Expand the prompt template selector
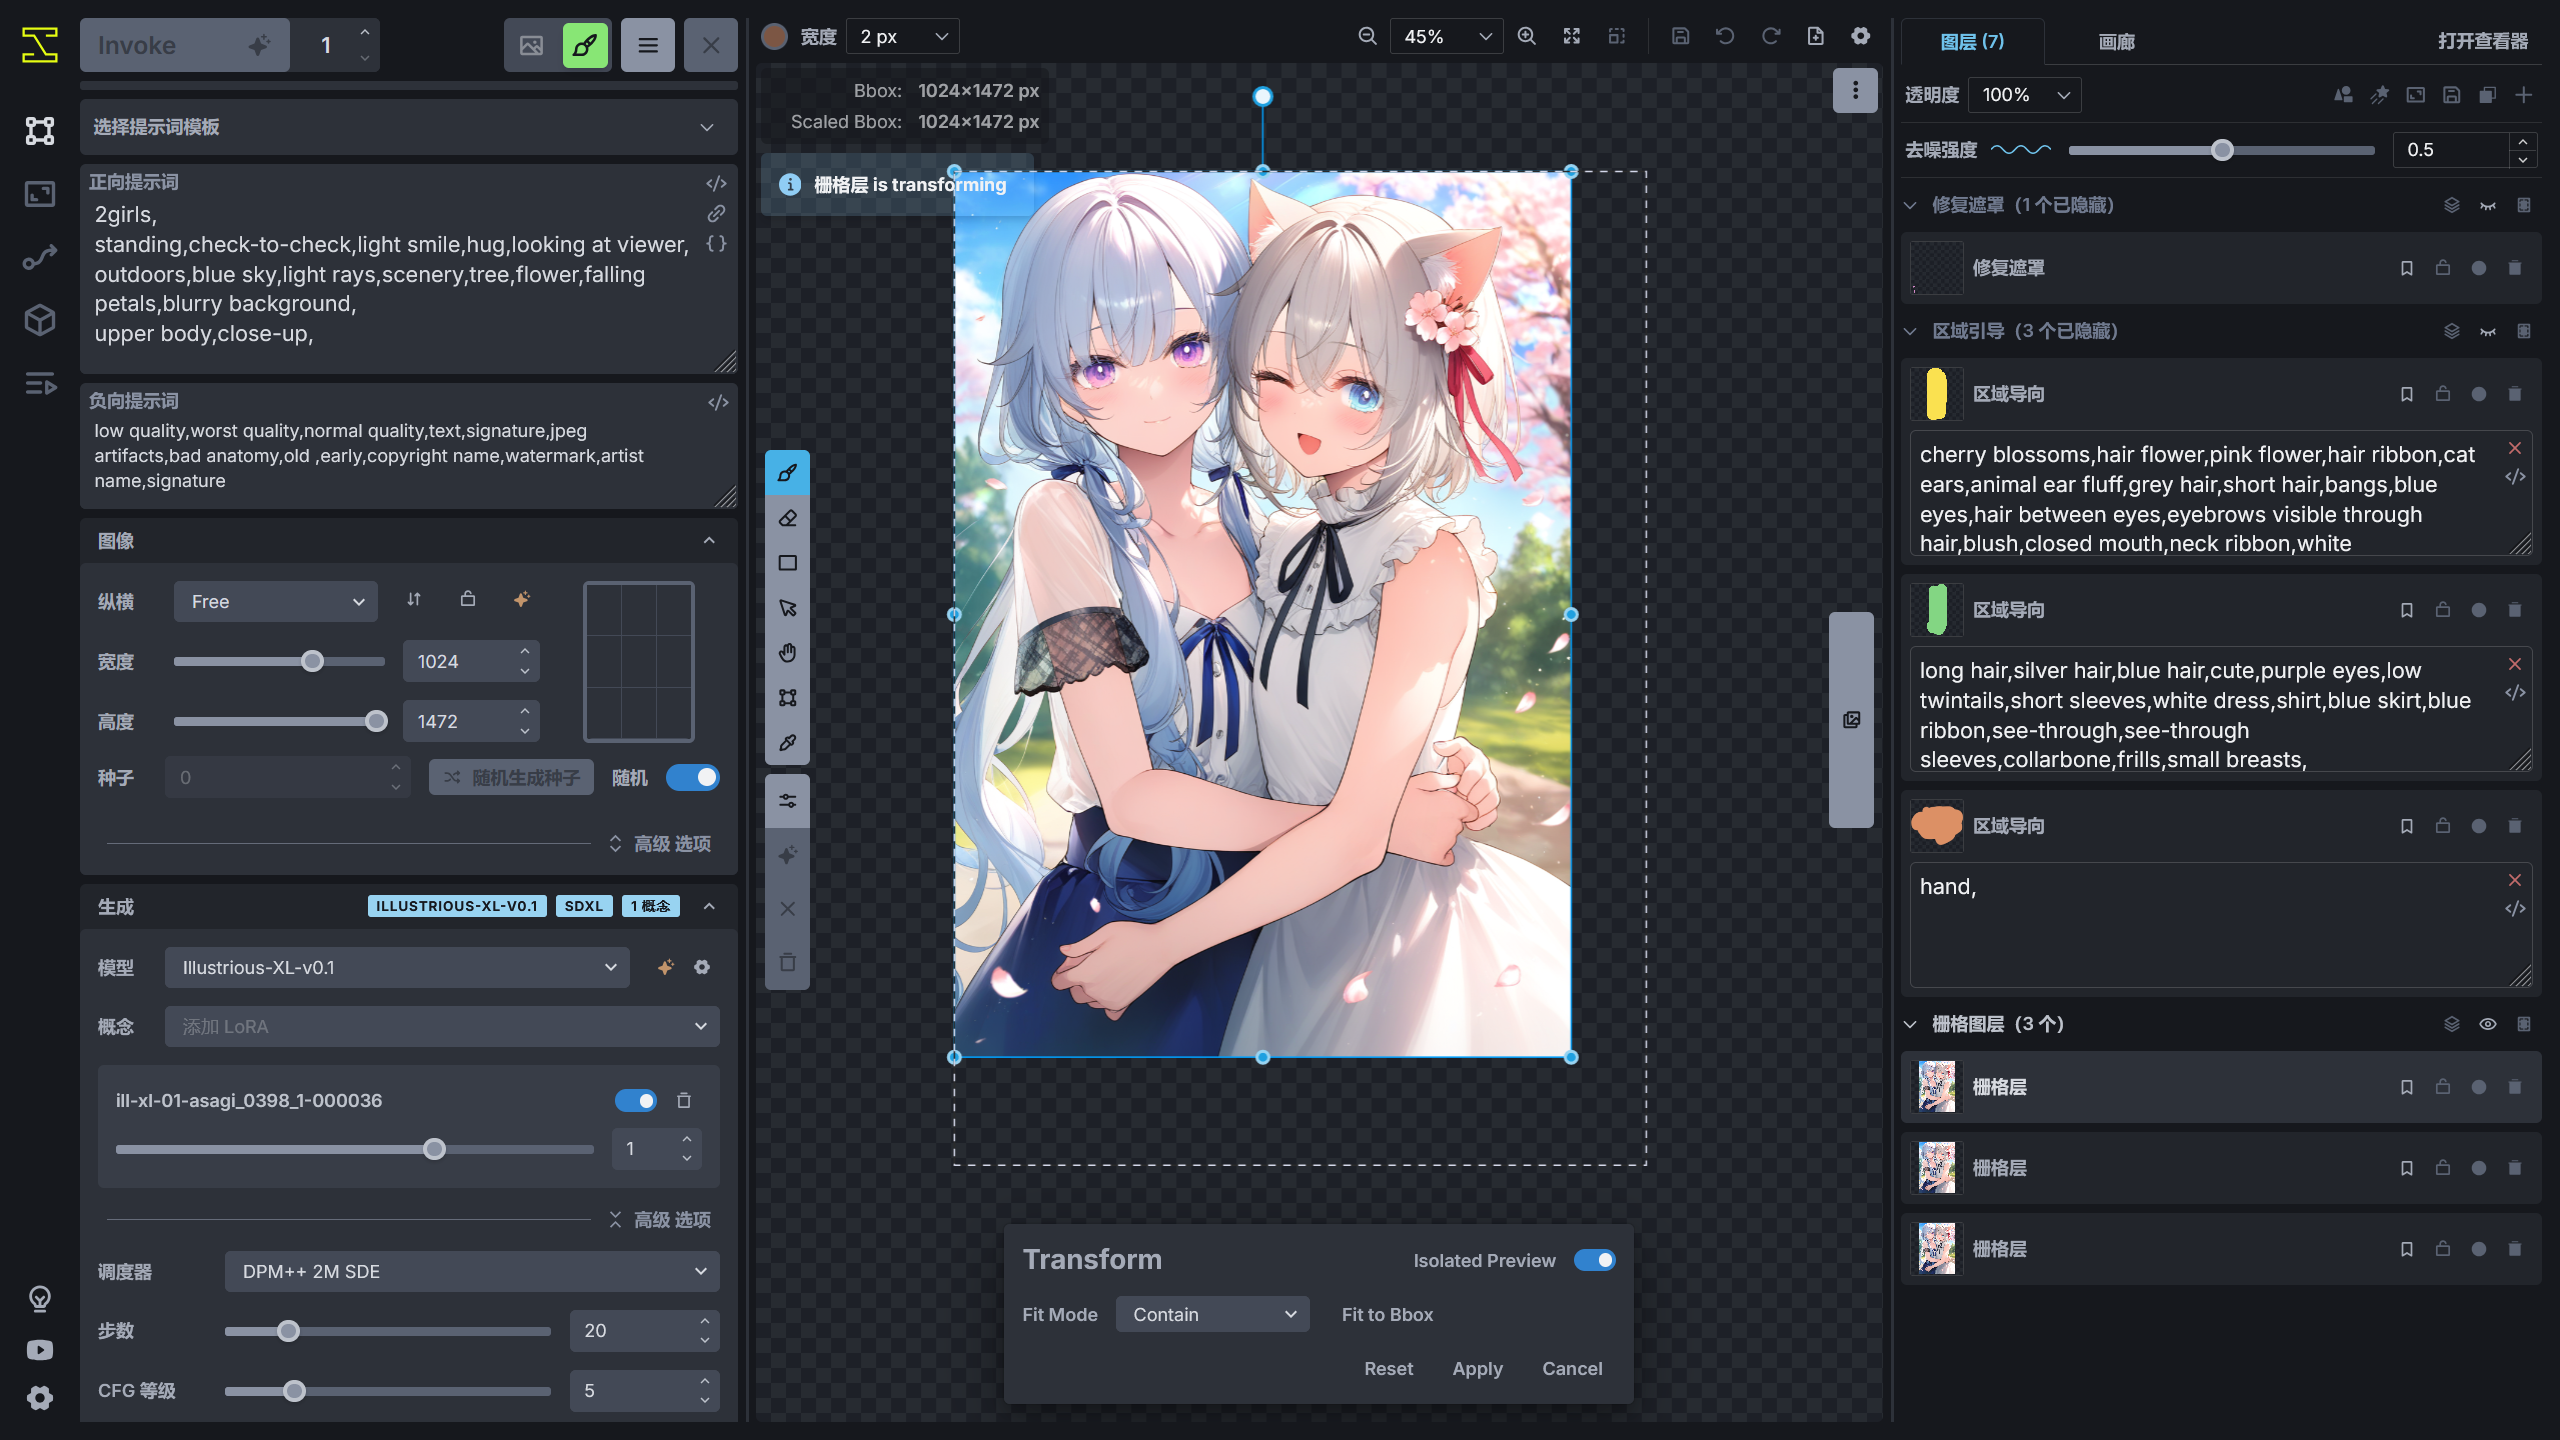The width and height of the screenshot is (2560, 1440). tap(408, 127)
